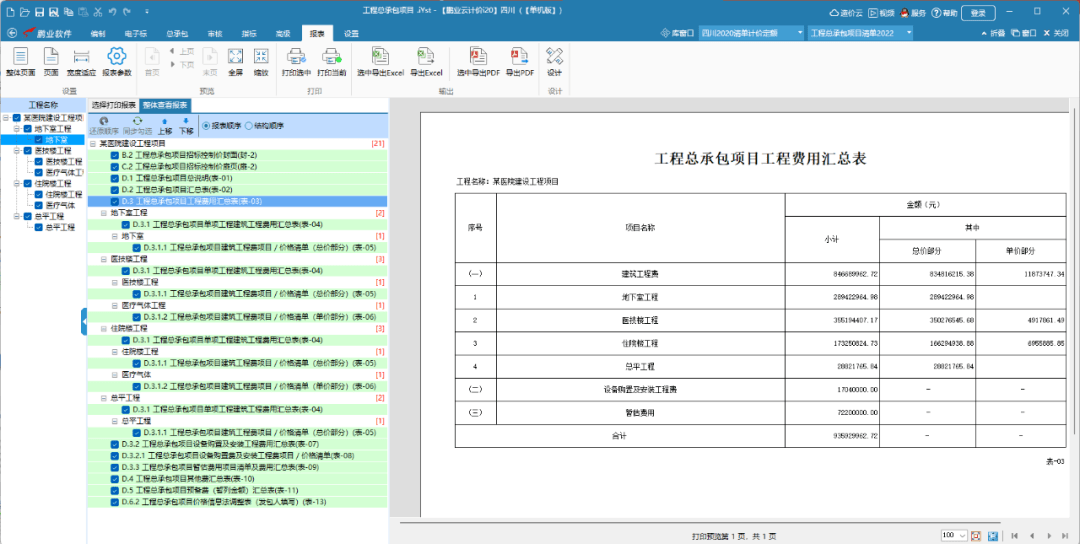Screen dimensions: 1080x544
Task: Click the 宽度适应 fit-width icon
Action: pos(81,58)
